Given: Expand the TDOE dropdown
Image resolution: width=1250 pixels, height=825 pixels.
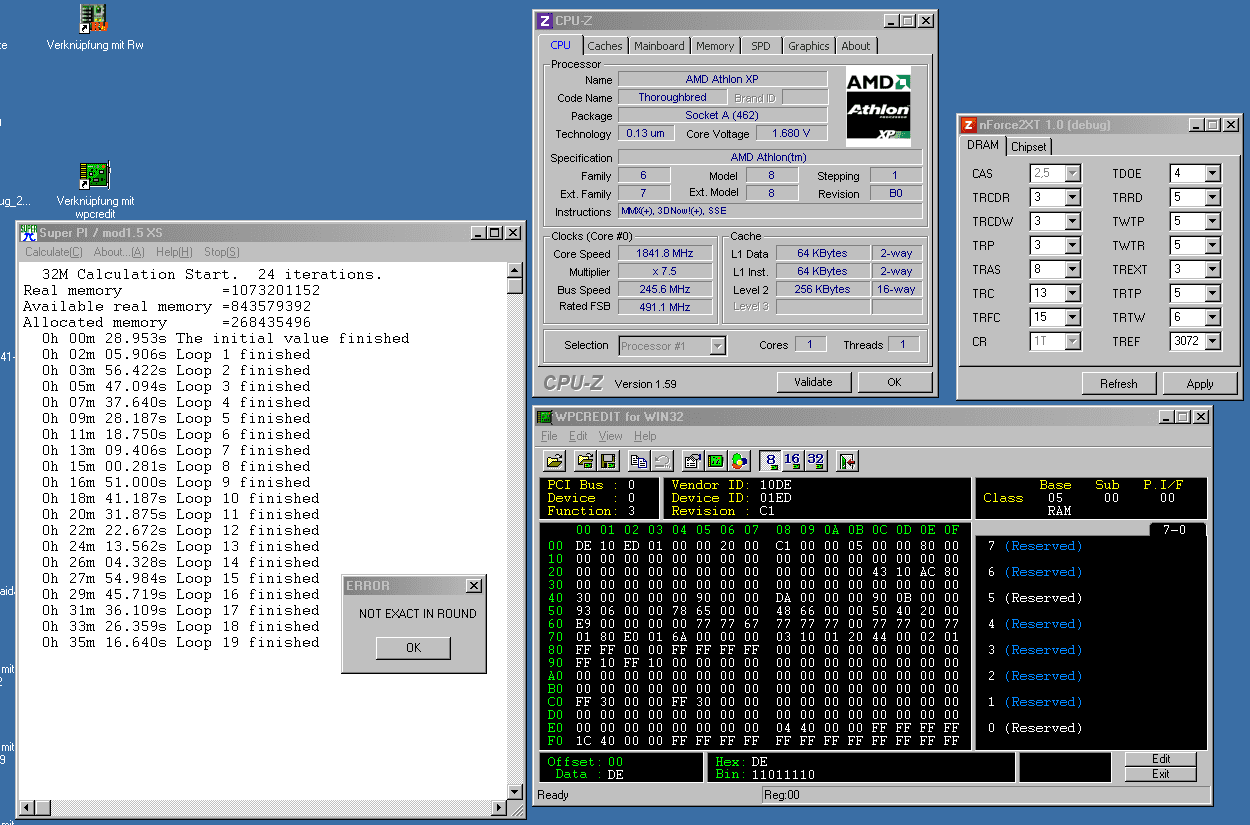Looking at the screenshot, I should pyautogui.click(x=1213, y=174).
